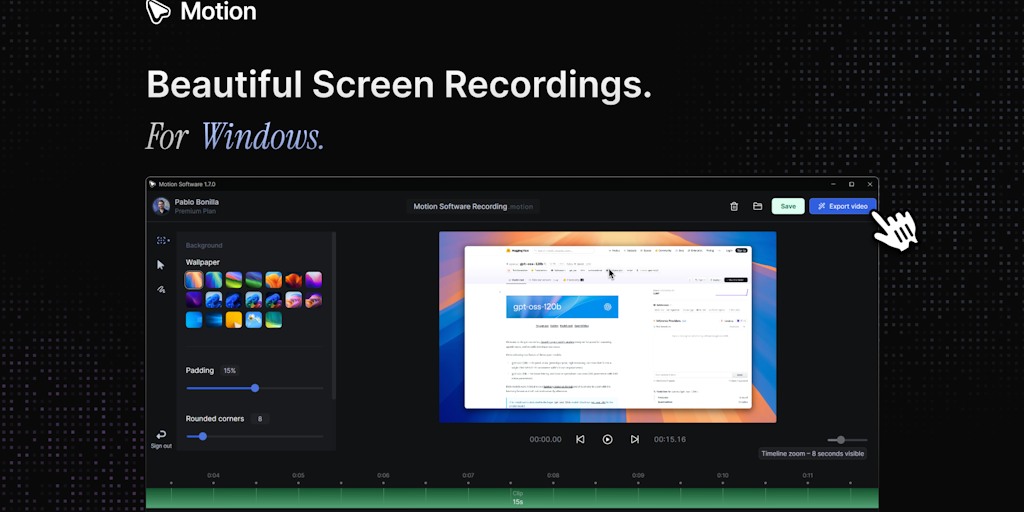Viewport: 1024px width, 512px height.
Task: Play the recording preview
Action: [x=607, y=440]
